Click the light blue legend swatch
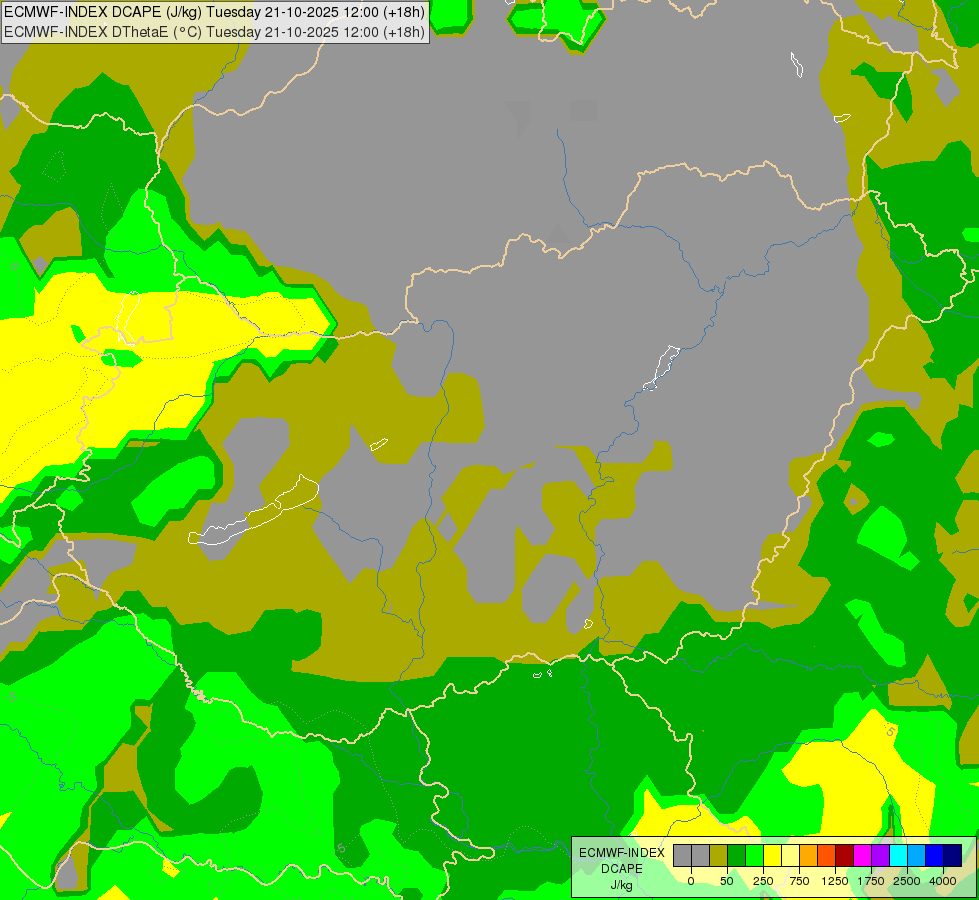979x900 pixels. point(917,855)
